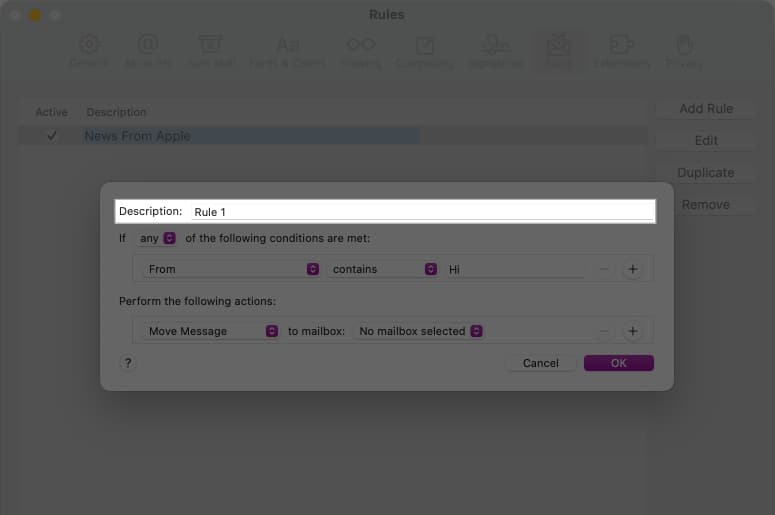This screenshot has width=775, height=515.
Task: Open the Signatures preferences tab
Action: [495, 51]
